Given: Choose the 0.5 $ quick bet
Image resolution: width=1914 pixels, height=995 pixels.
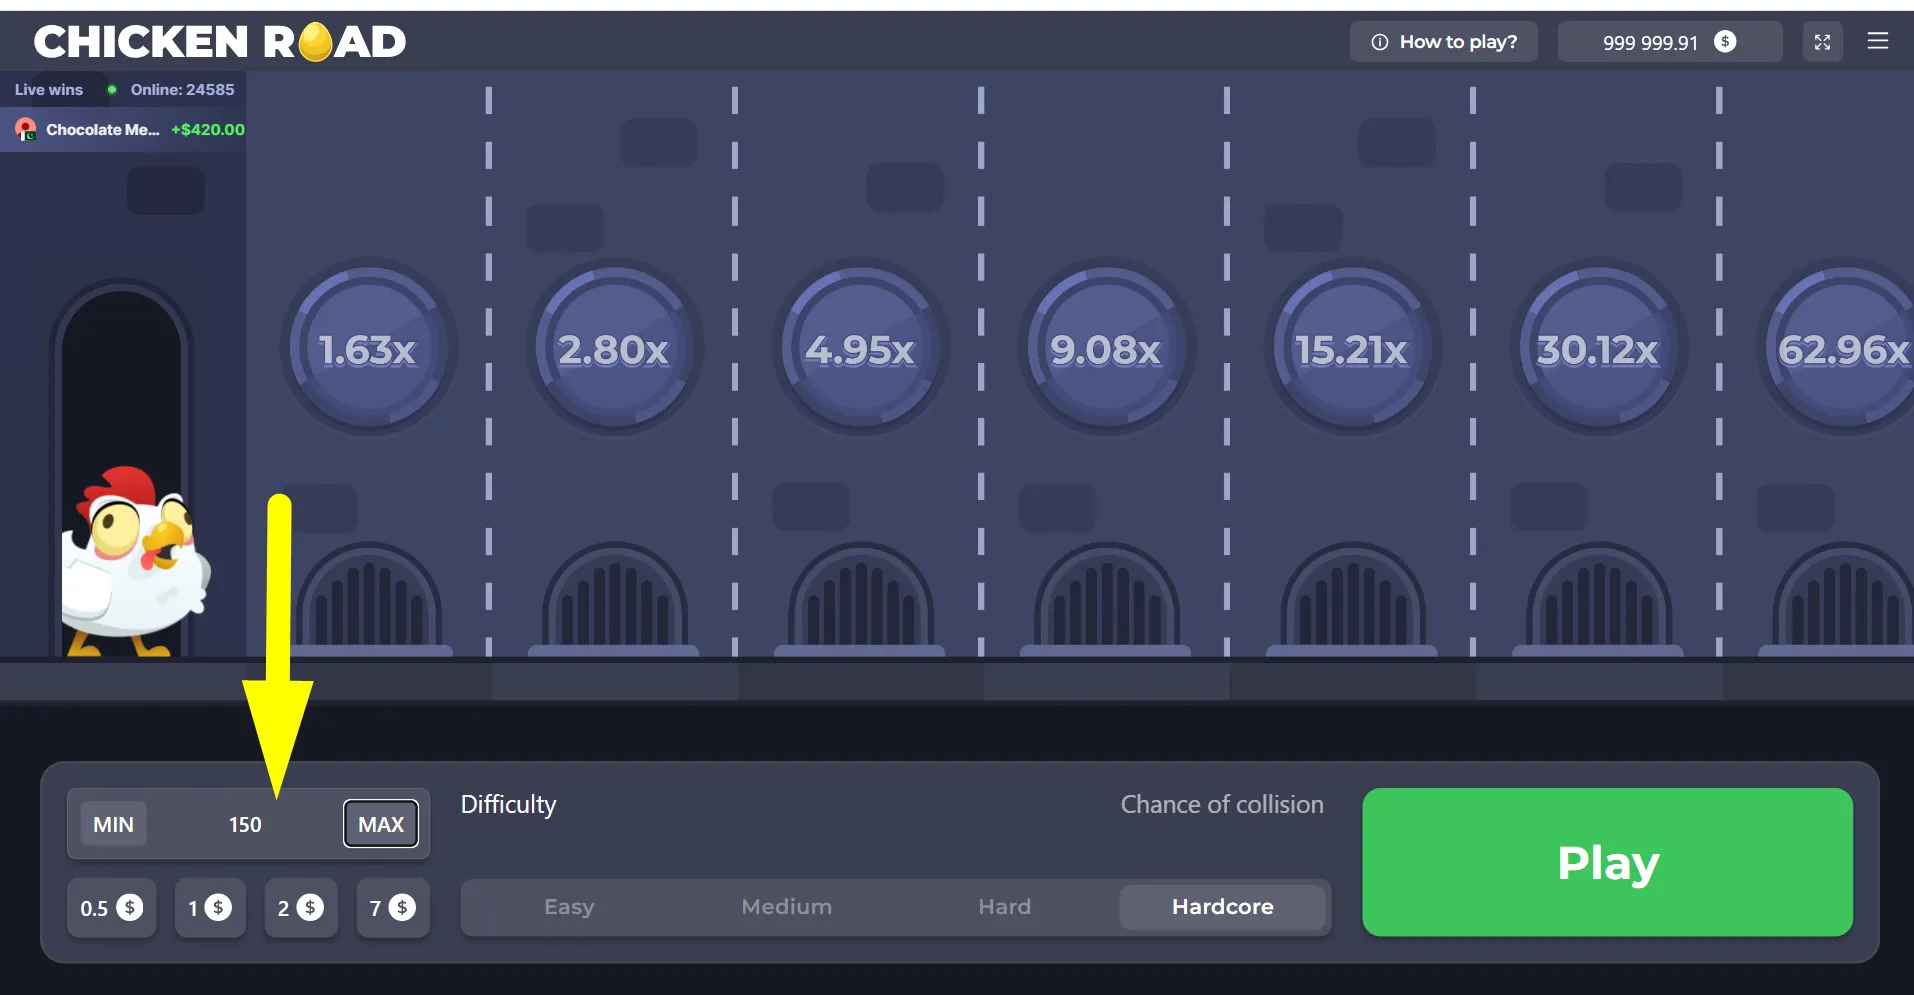Looking at the screenshot, I should click(x=112, y=908).
